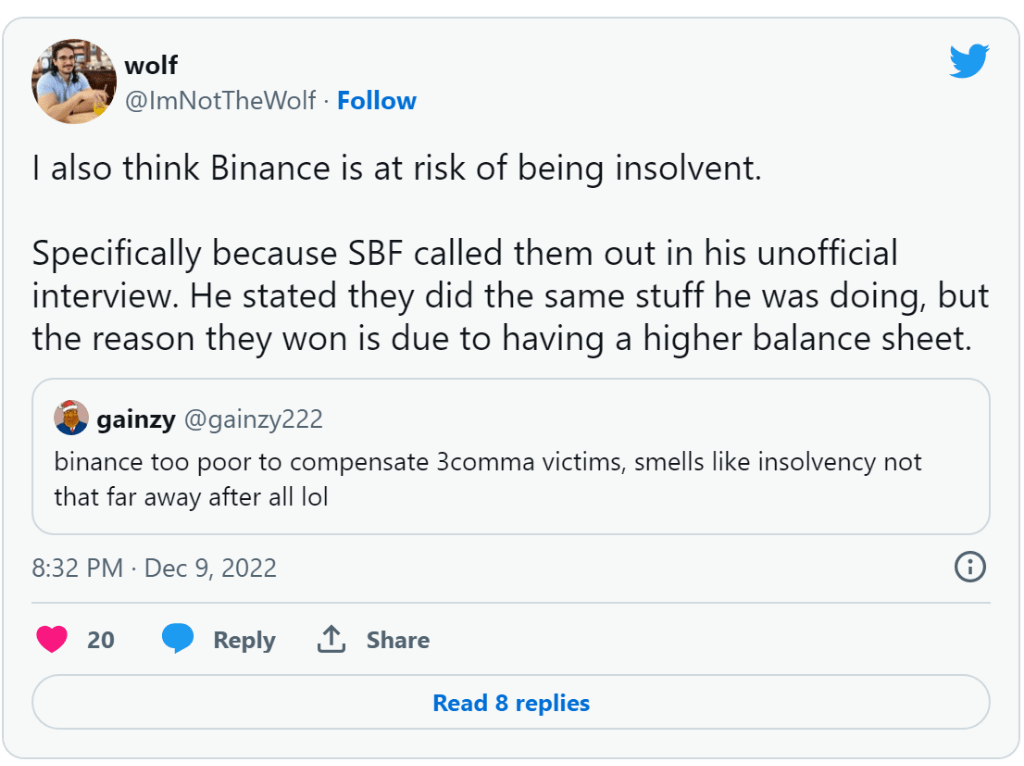Open the tweet timestamp Dec 9, 2022
Viewport: 1024px width, 766px height.
tap(154, 568)
